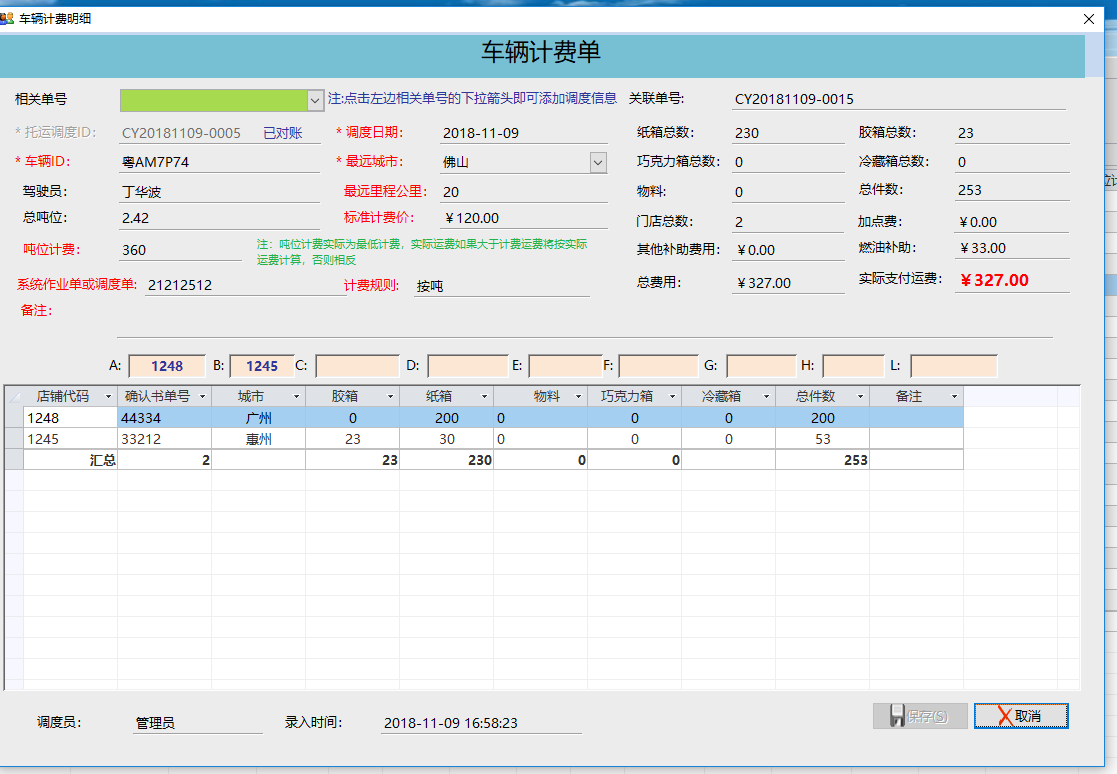This screenshot has width=1117, height=774.
Task: Click the empty L input field
Action: pyautogui.click(x=953, y=366)
